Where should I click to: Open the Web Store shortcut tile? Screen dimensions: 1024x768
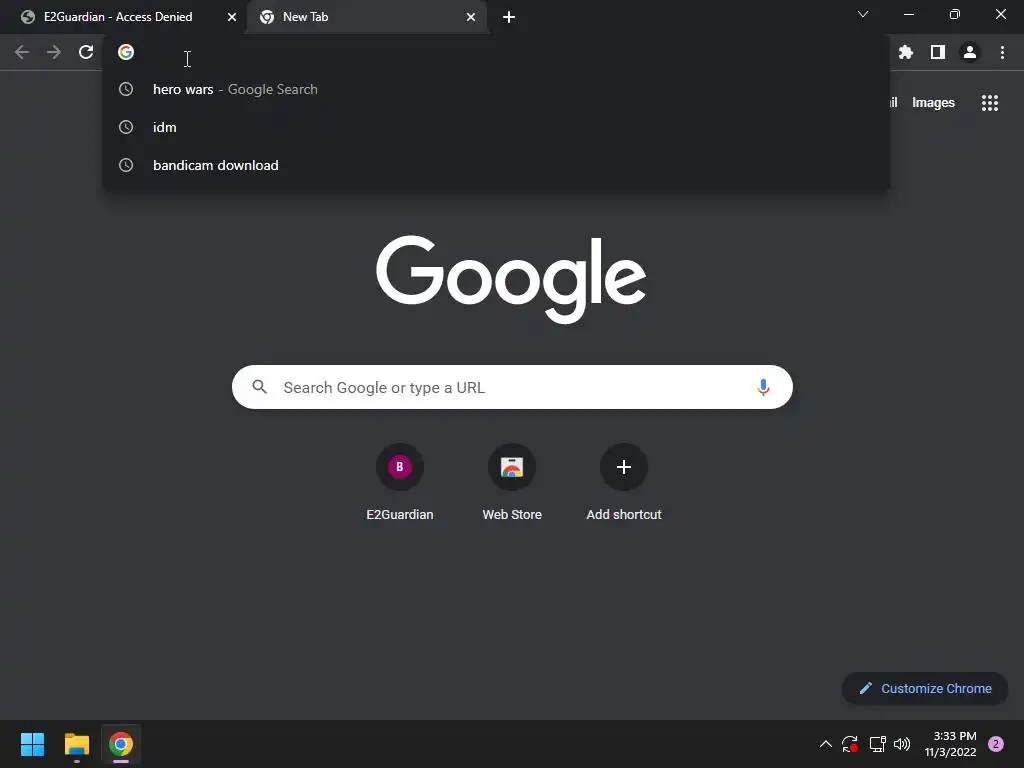pos(512,483)
